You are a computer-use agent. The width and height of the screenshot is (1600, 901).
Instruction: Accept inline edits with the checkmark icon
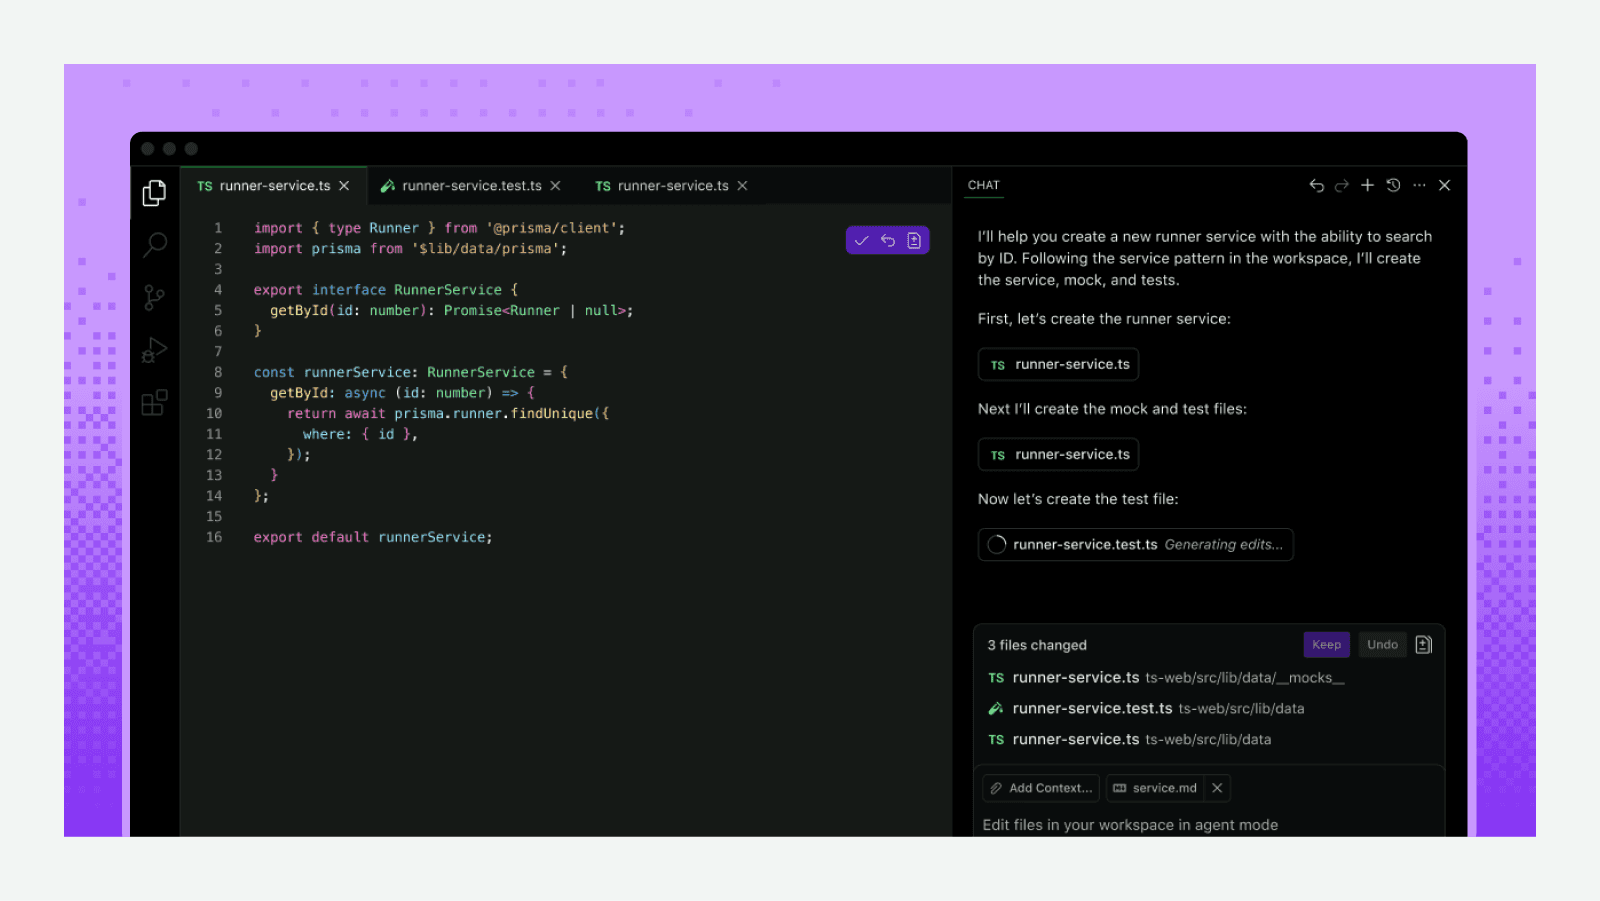click(x=861, y=240)
